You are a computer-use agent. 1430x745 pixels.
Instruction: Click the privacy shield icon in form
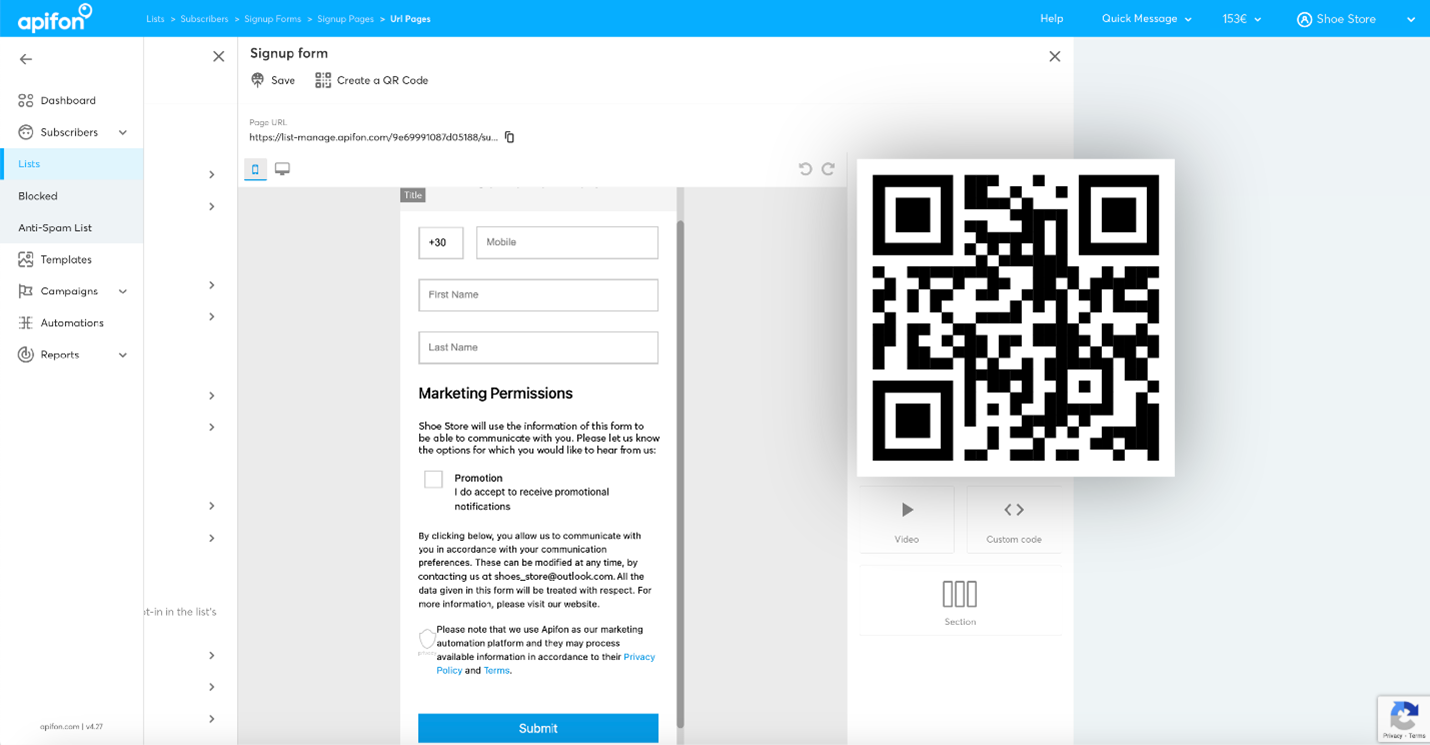427,640
